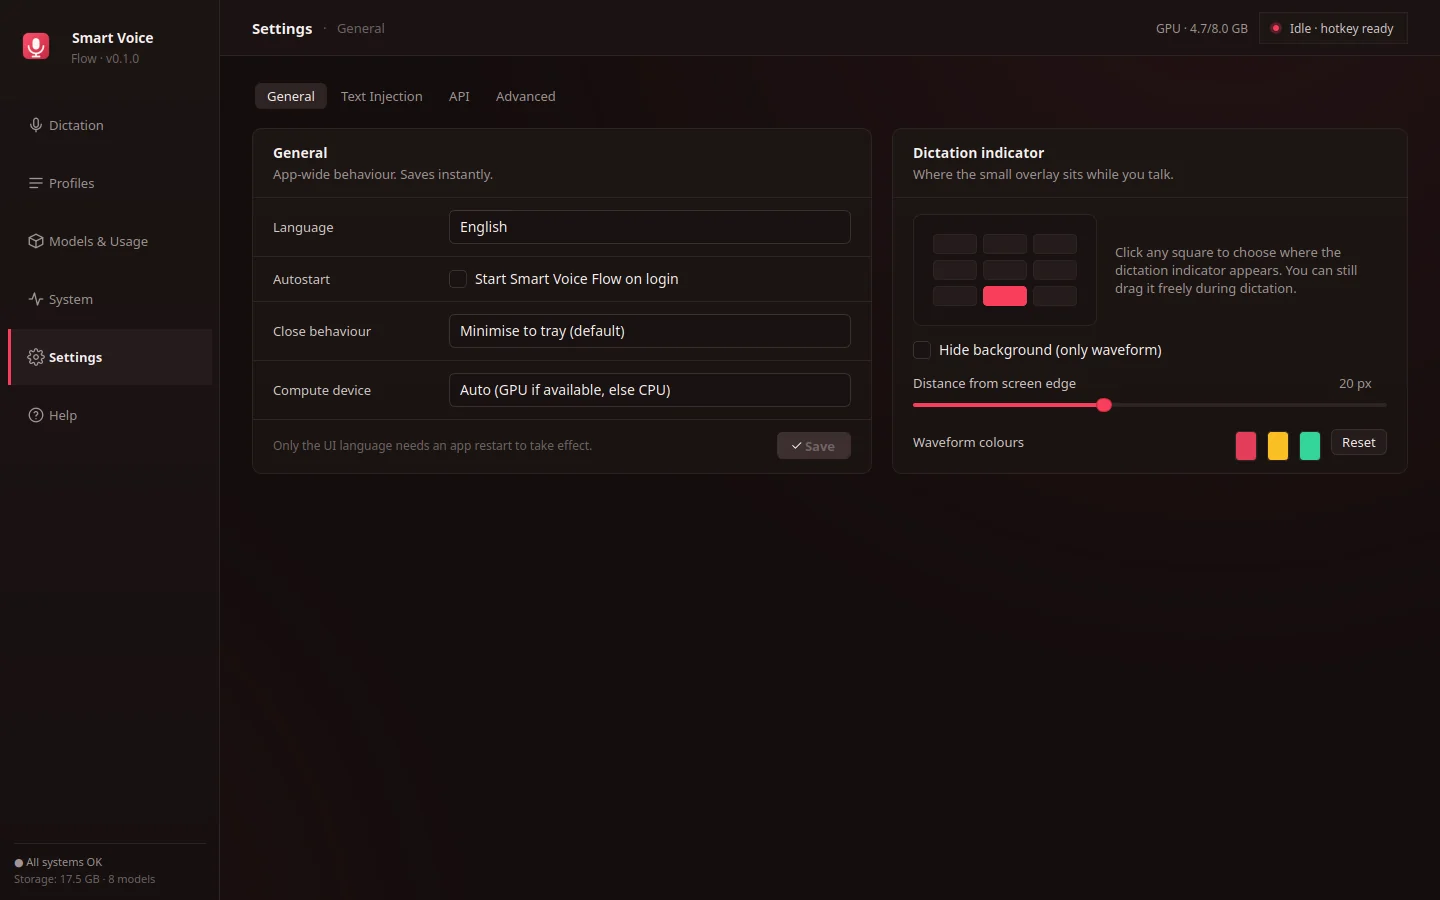Open the System page
The height and width of the screenshot is (900, 1440).
tap(110, 299)
